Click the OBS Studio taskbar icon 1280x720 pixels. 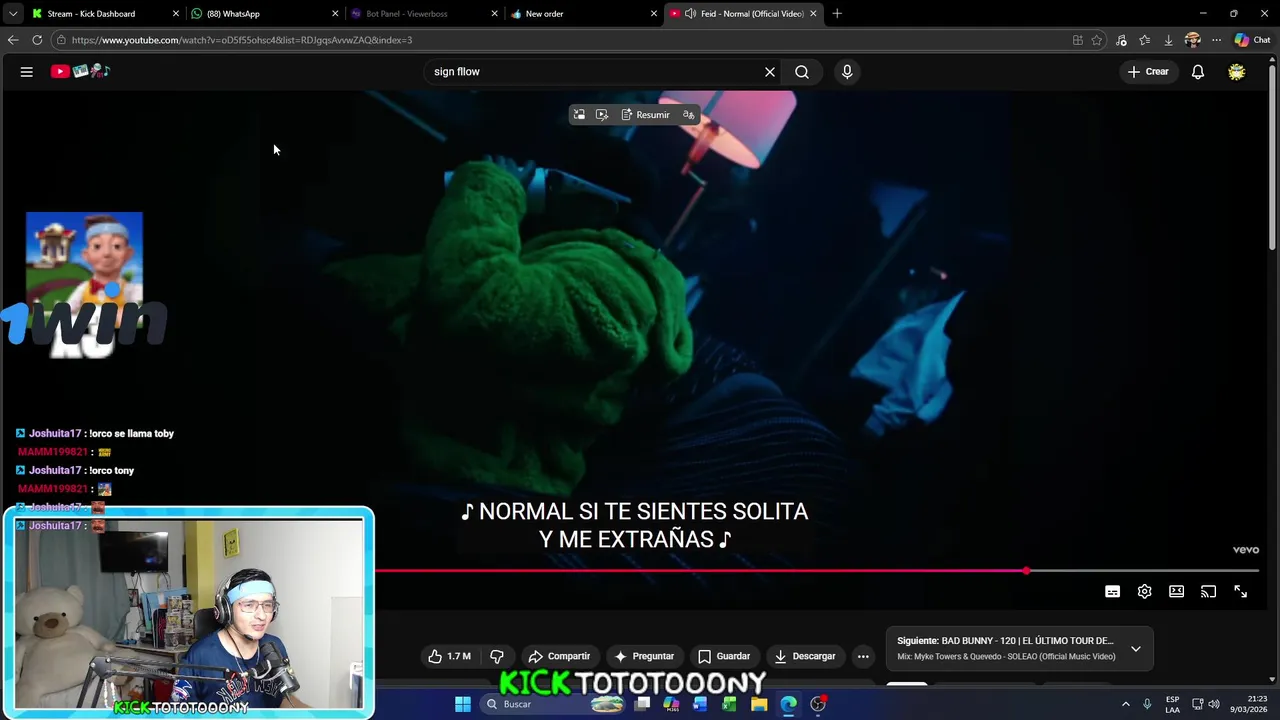pos(818,704)
